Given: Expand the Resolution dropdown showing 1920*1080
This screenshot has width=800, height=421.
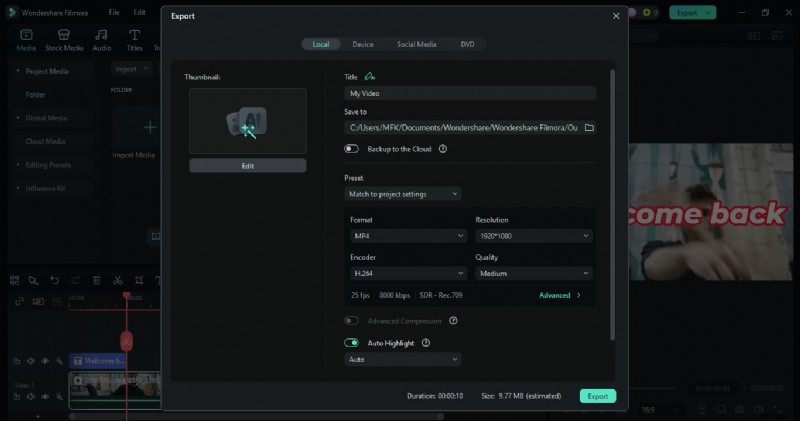Looking at the screenshot, I should point(533,236).
